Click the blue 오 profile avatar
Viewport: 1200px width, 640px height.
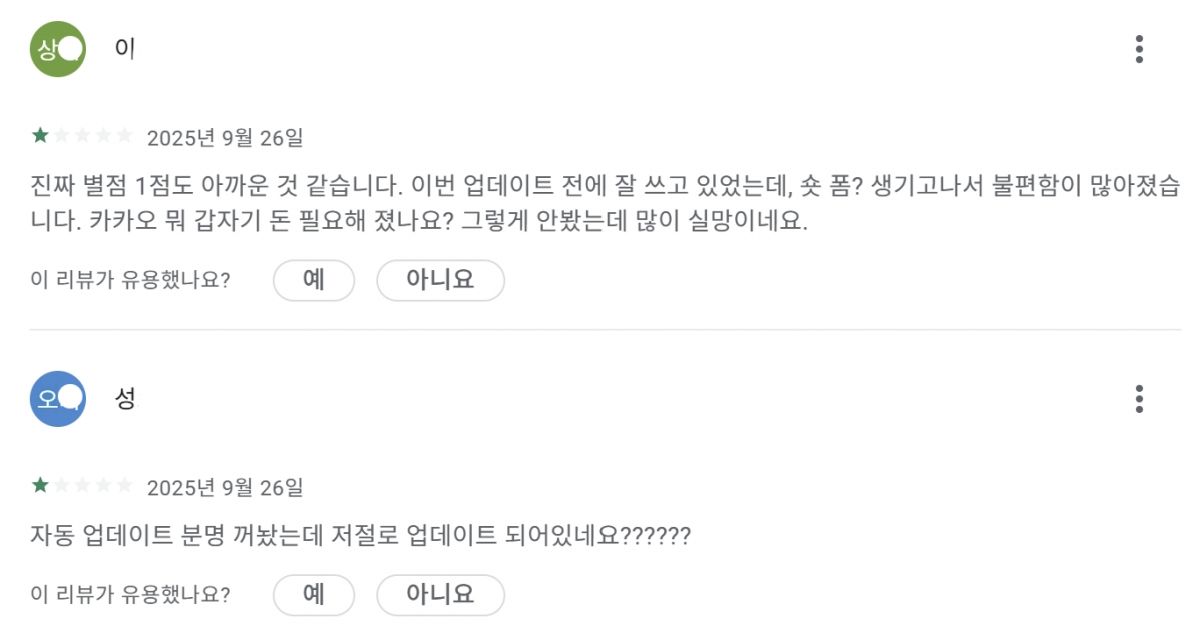pos(58,399)
